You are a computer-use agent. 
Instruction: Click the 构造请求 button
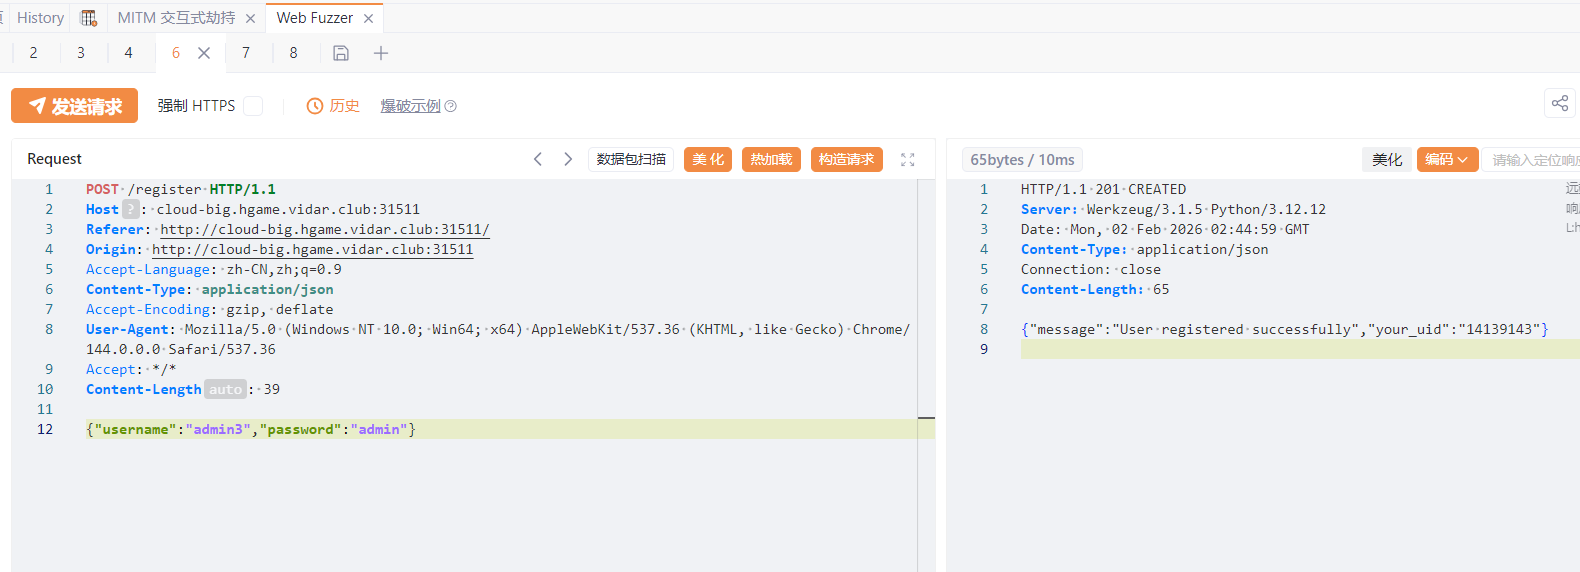click(846, 160)
